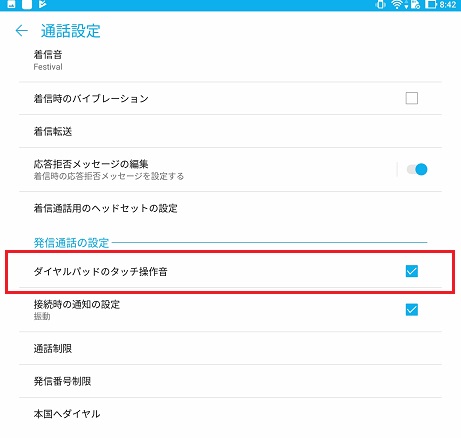Tap the battery icon in status bar
461x438 pixels.
click(430, 5)
